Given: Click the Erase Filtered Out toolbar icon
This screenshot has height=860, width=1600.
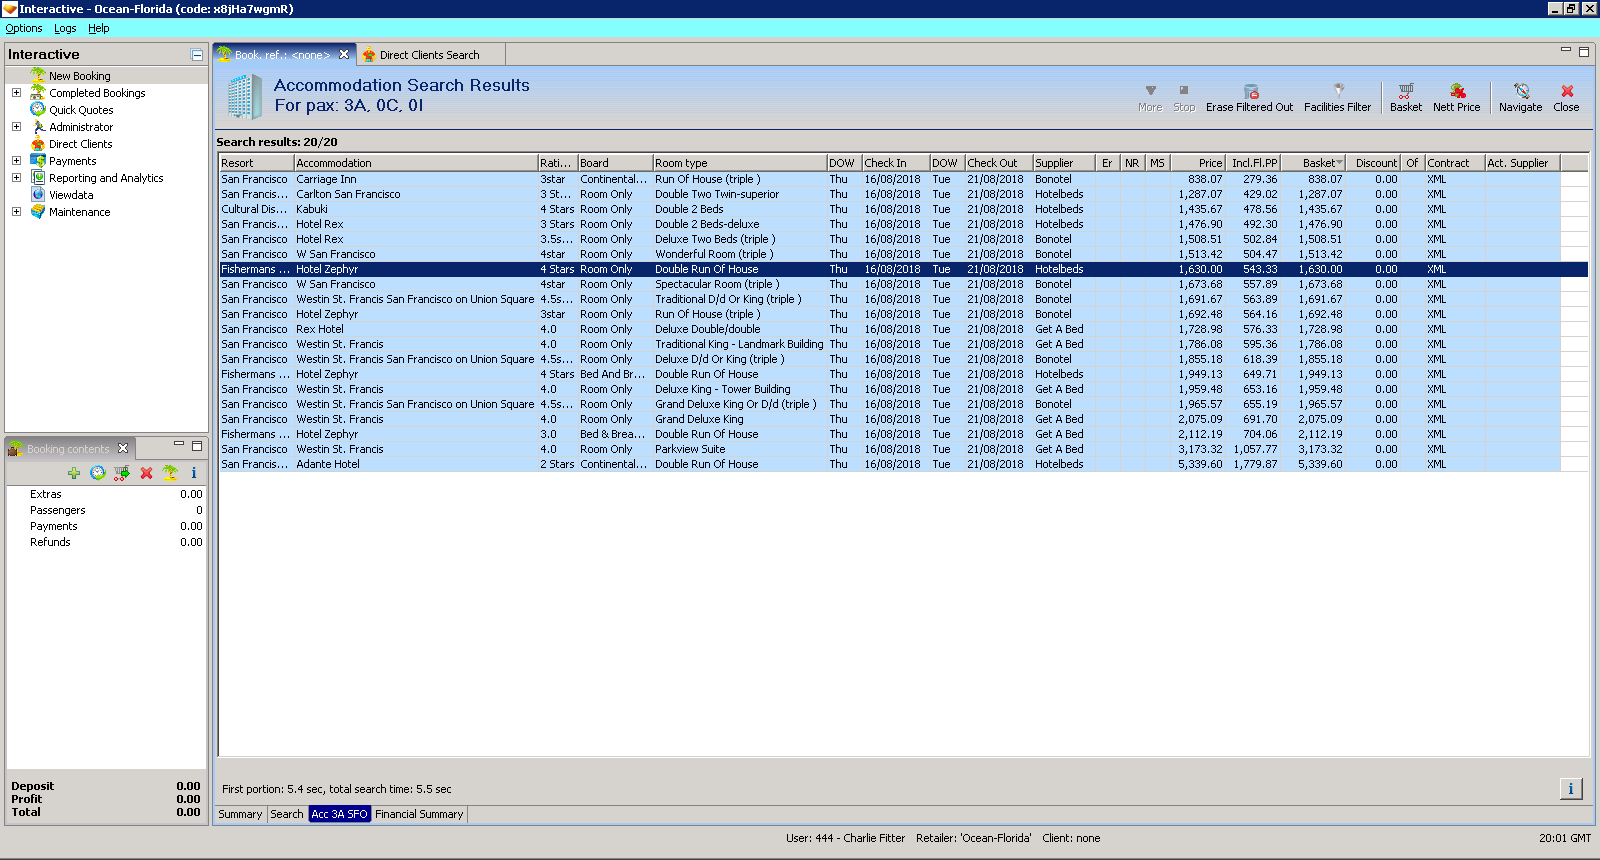Looking at the screenshot, I should [1249, 98].
